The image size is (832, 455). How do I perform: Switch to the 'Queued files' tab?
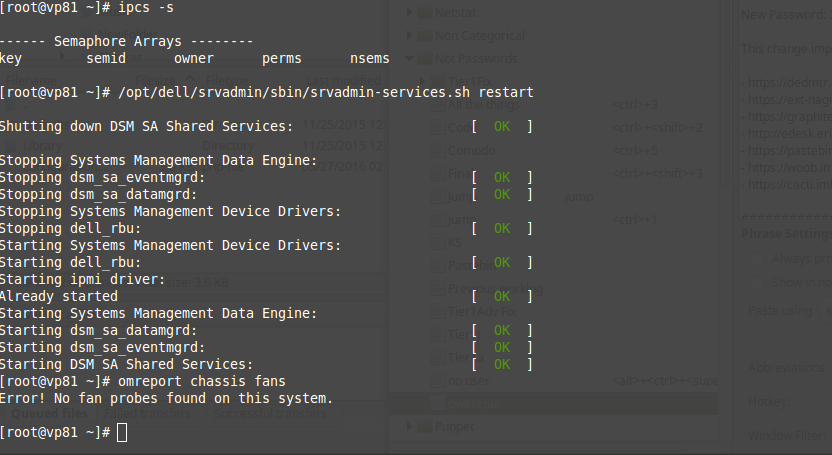click(x=51, y=413)
